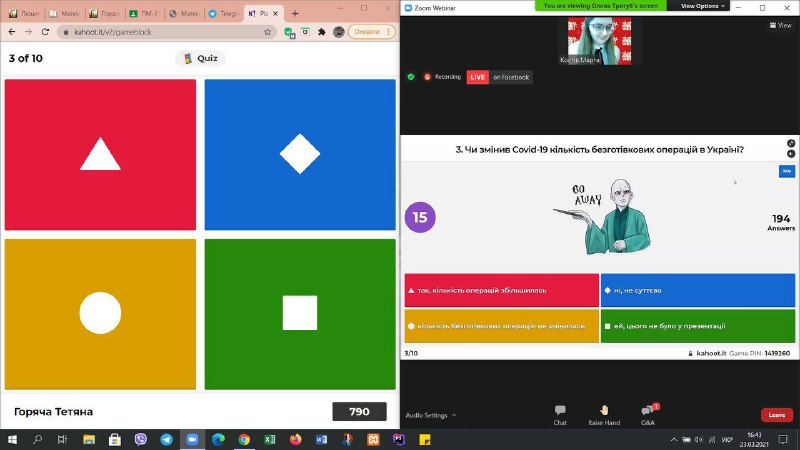Screen dimensions: 800x450
Task: Select the green square answer tile
Action: coord(300,313)
